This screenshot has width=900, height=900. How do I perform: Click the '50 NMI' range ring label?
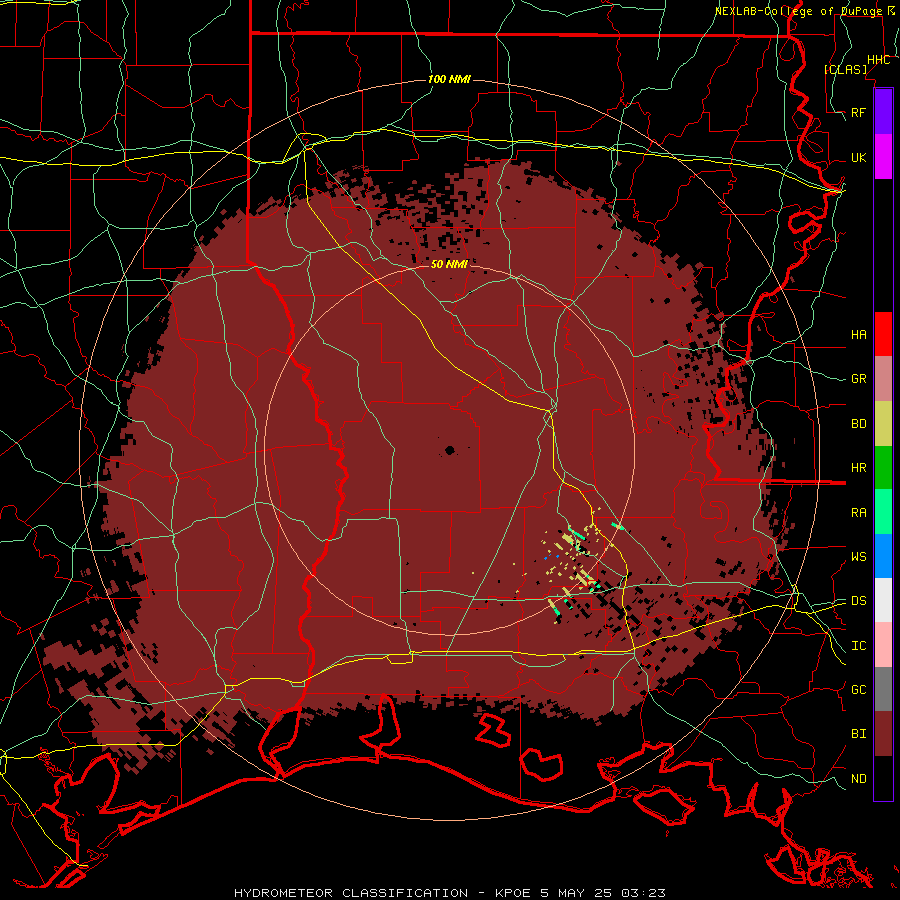tap(449, 264)
